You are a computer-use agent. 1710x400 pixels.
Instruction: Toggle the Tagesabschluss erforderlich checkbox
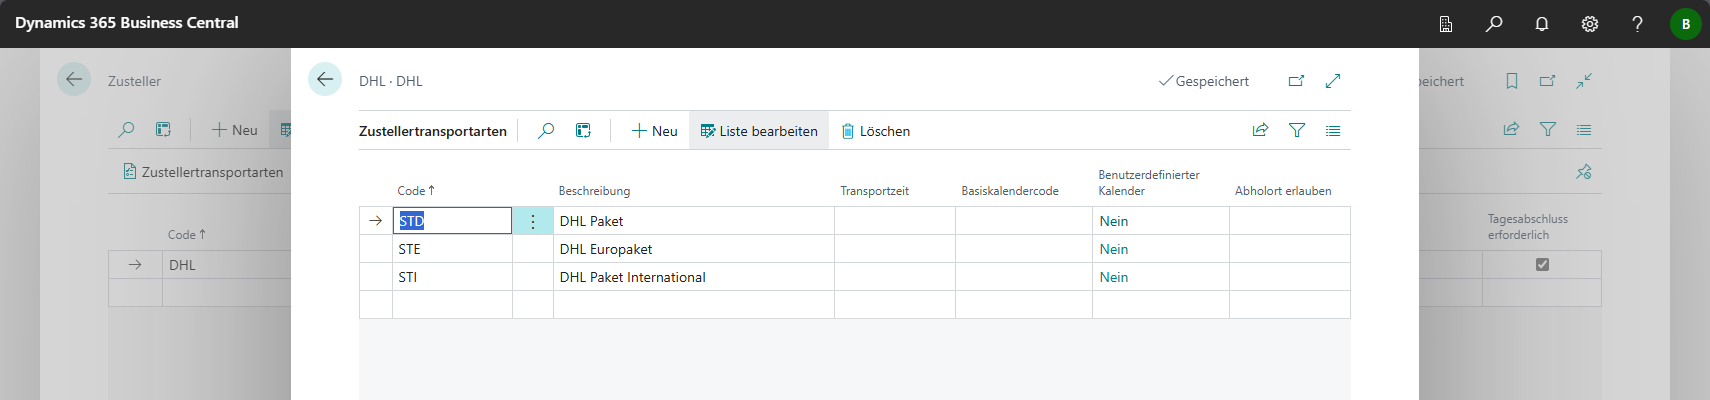tap(1542, 265)
